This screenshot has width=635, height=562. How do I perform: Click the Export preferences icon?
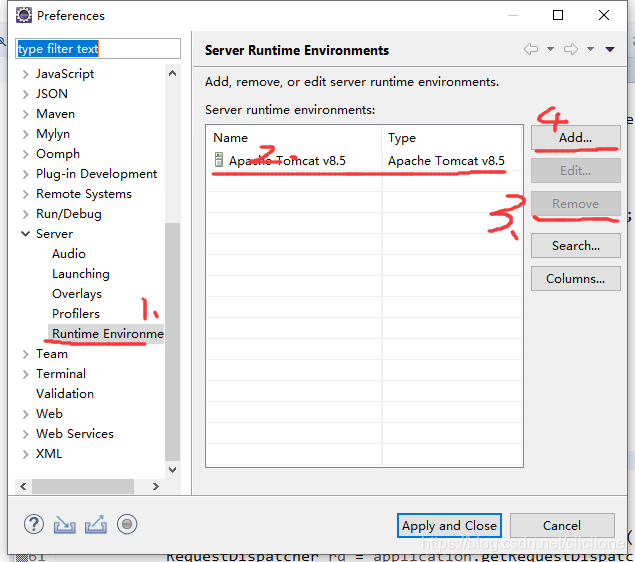pos(96,525)
